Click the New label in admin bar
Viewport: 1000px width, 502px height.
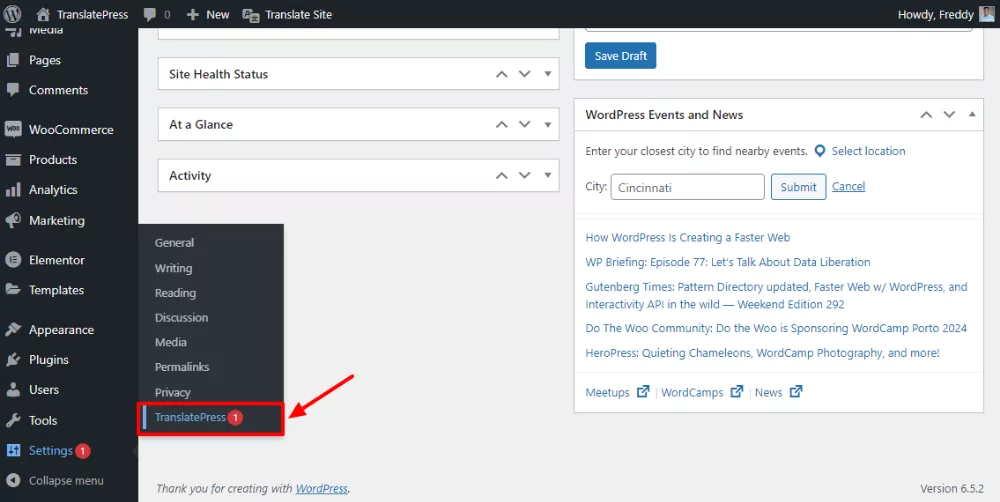(x=217, y=15)
